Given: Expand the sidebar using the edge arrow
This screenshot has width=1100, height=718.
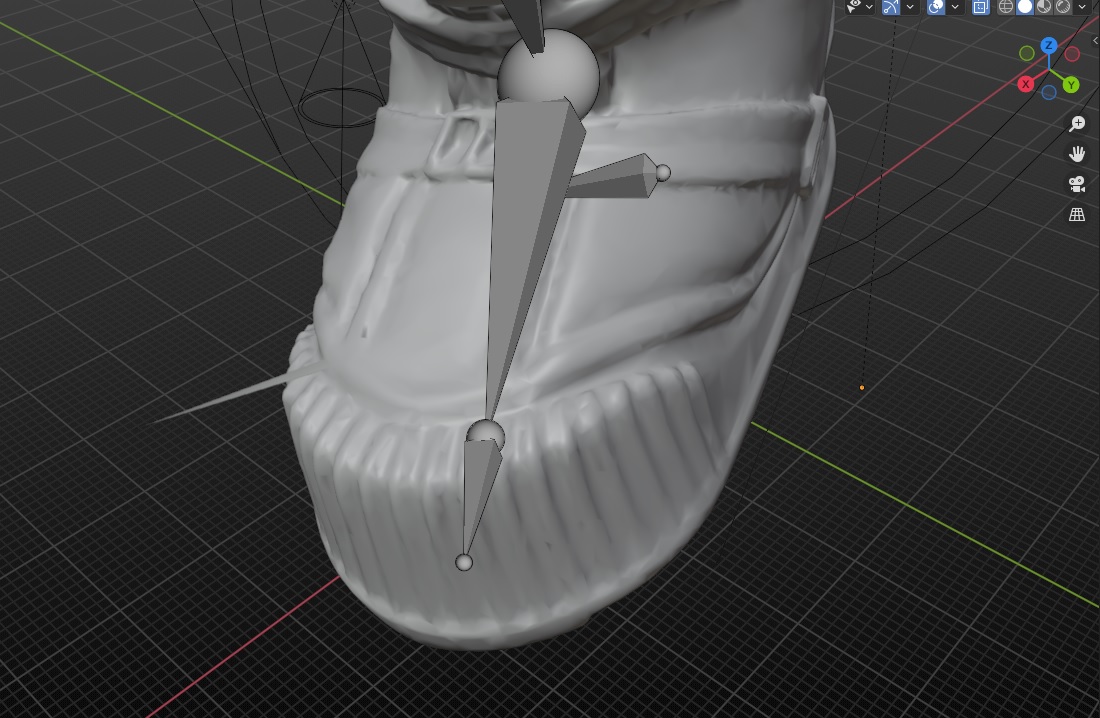Looking at the screenshot, I should (1095, 41).
